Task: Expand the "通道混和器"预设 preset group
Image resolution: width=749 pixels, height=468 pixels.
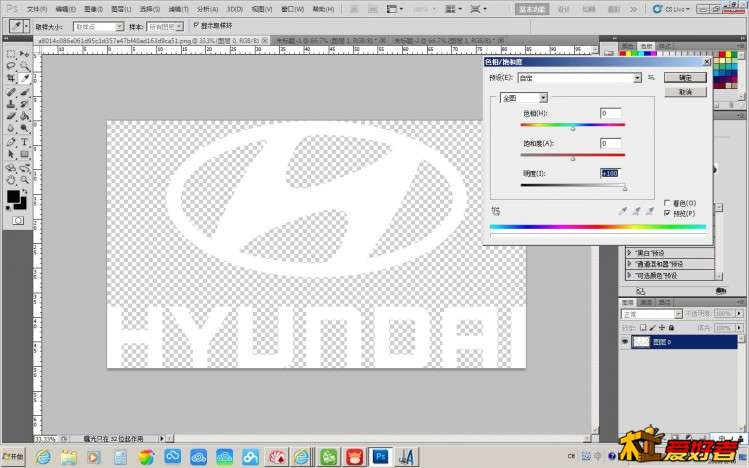Action: 630,264
